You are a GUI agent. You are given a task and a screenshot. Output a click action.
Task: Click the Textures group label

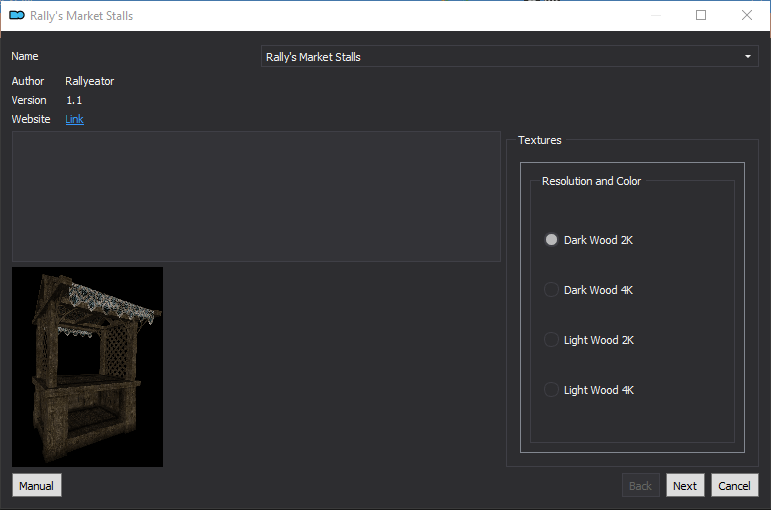(x=539, y=140)
